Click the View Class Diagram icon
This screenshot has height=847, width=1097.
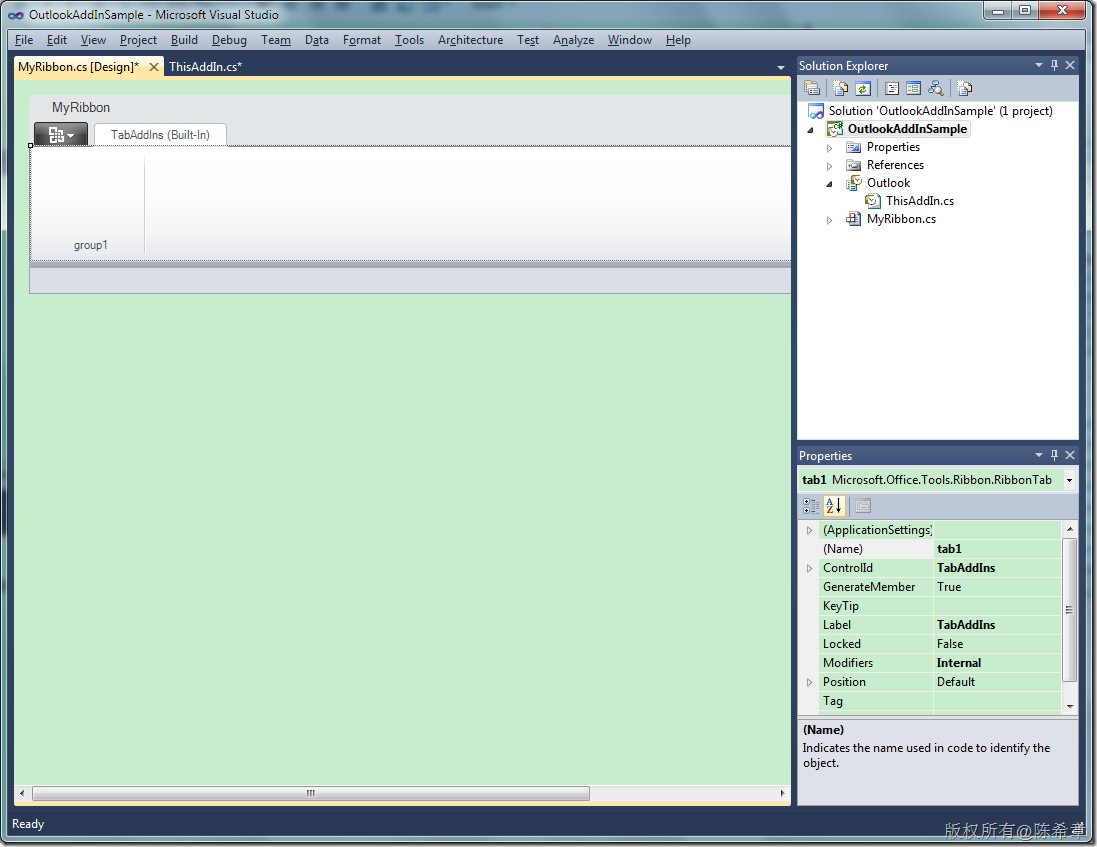click(x=935, y=88)
